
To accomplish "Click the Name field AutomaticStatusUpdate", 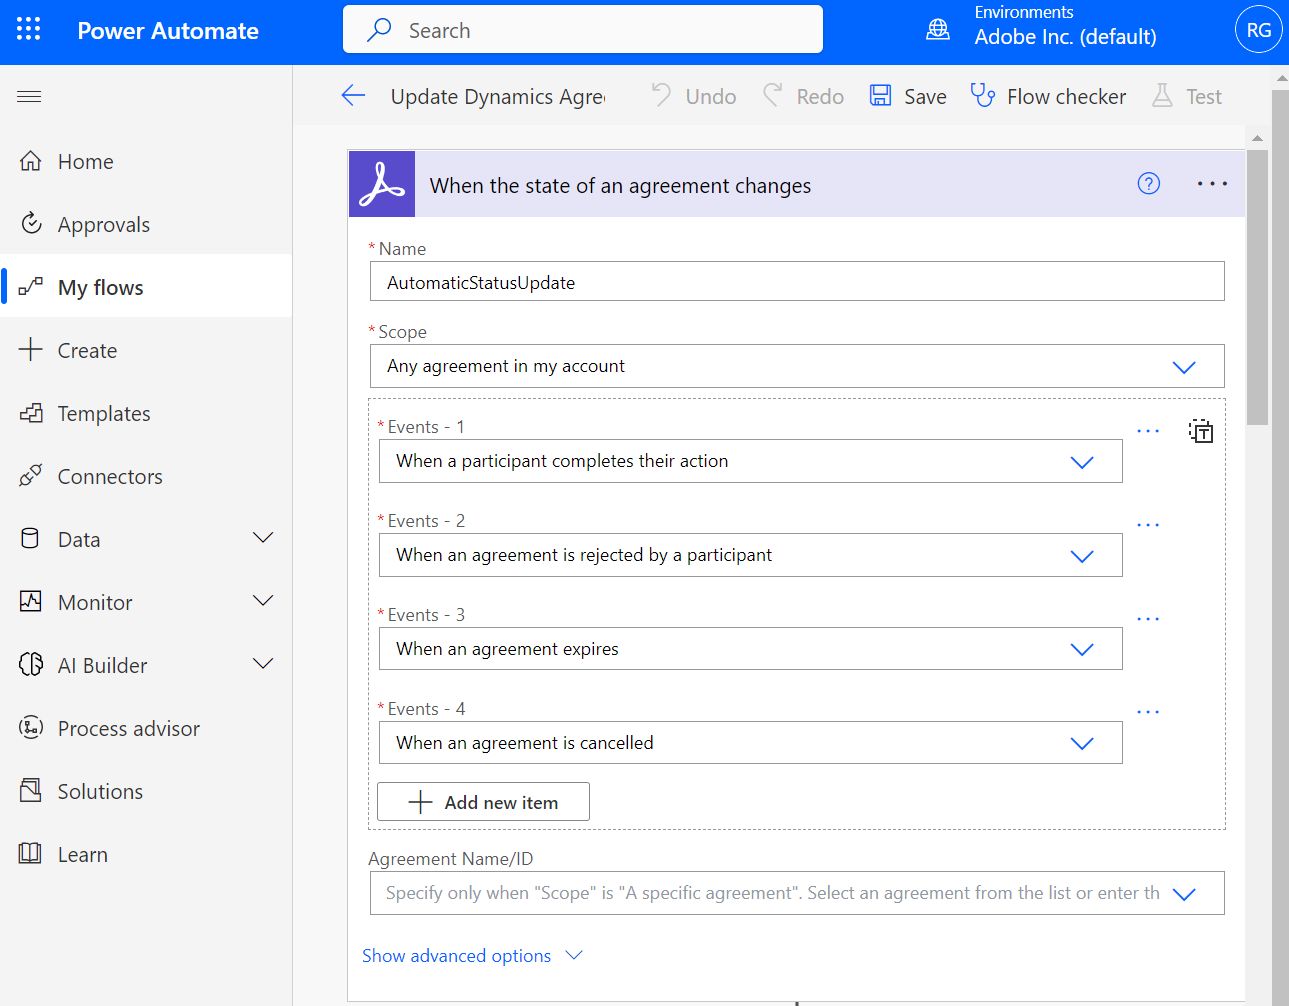I will click(797, 281).
